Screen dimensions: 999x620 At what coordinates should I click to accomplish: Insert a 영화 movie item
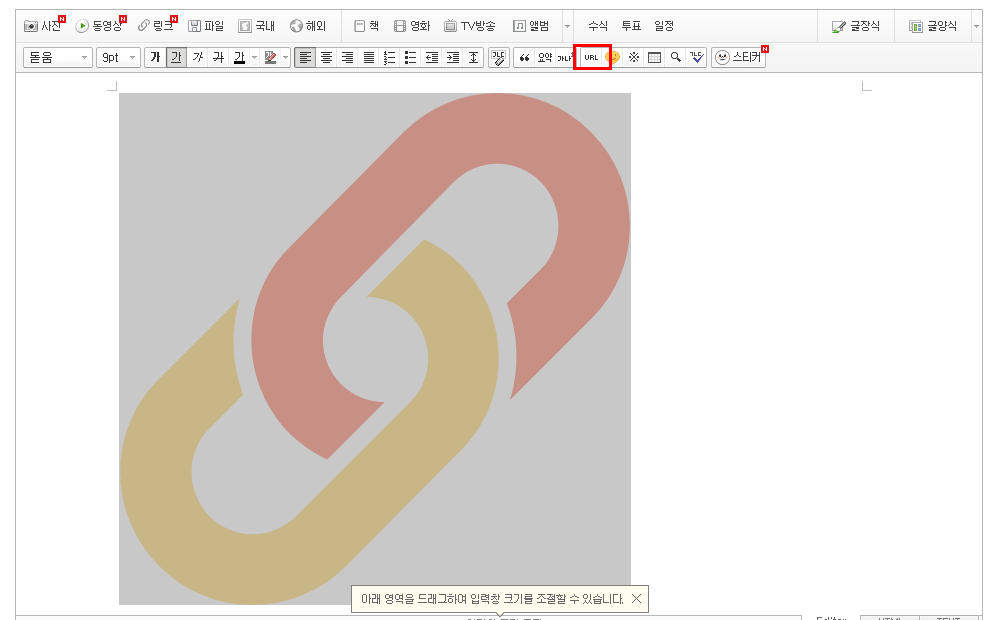(x=412, y=26)
